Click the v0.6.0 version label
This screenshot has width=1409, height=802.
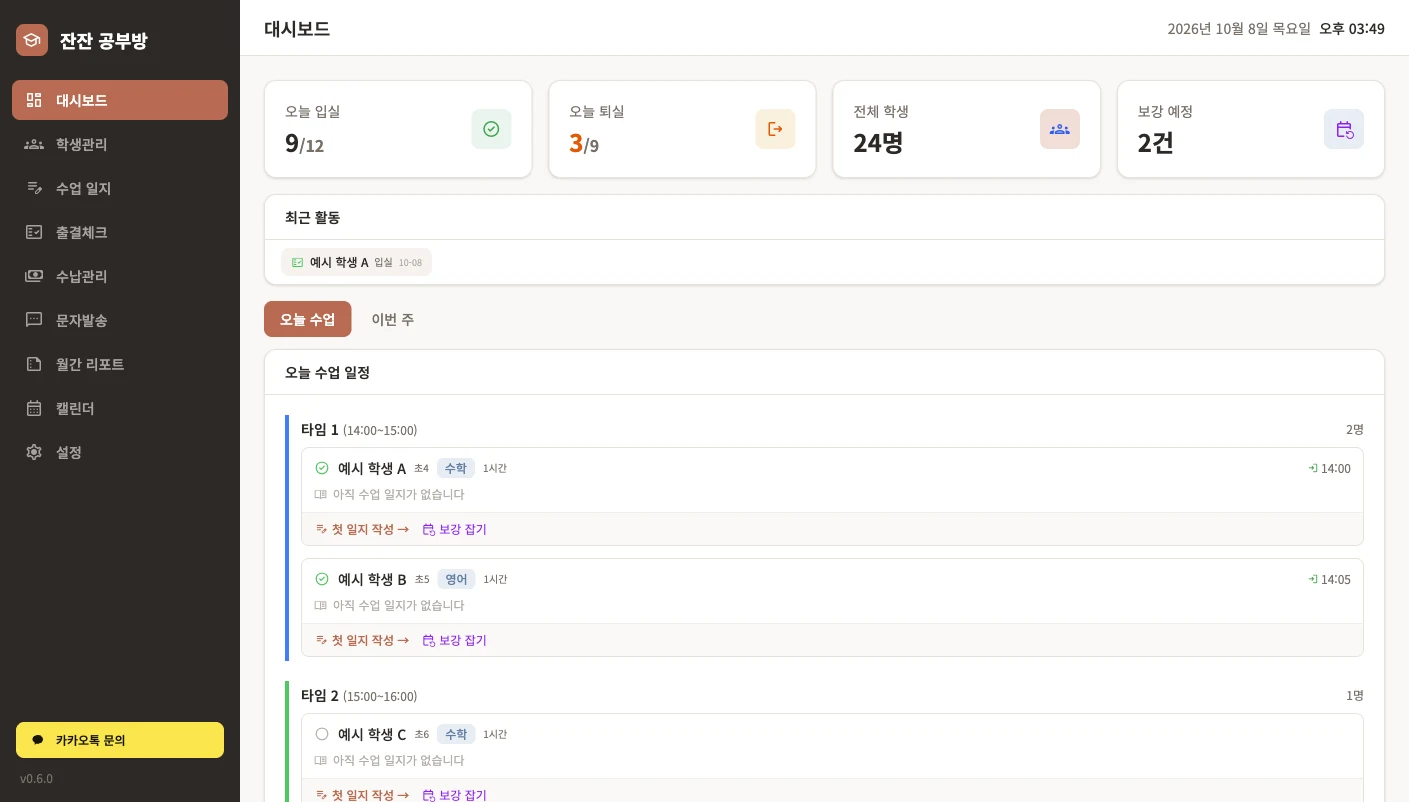click(x=36, y=779)
